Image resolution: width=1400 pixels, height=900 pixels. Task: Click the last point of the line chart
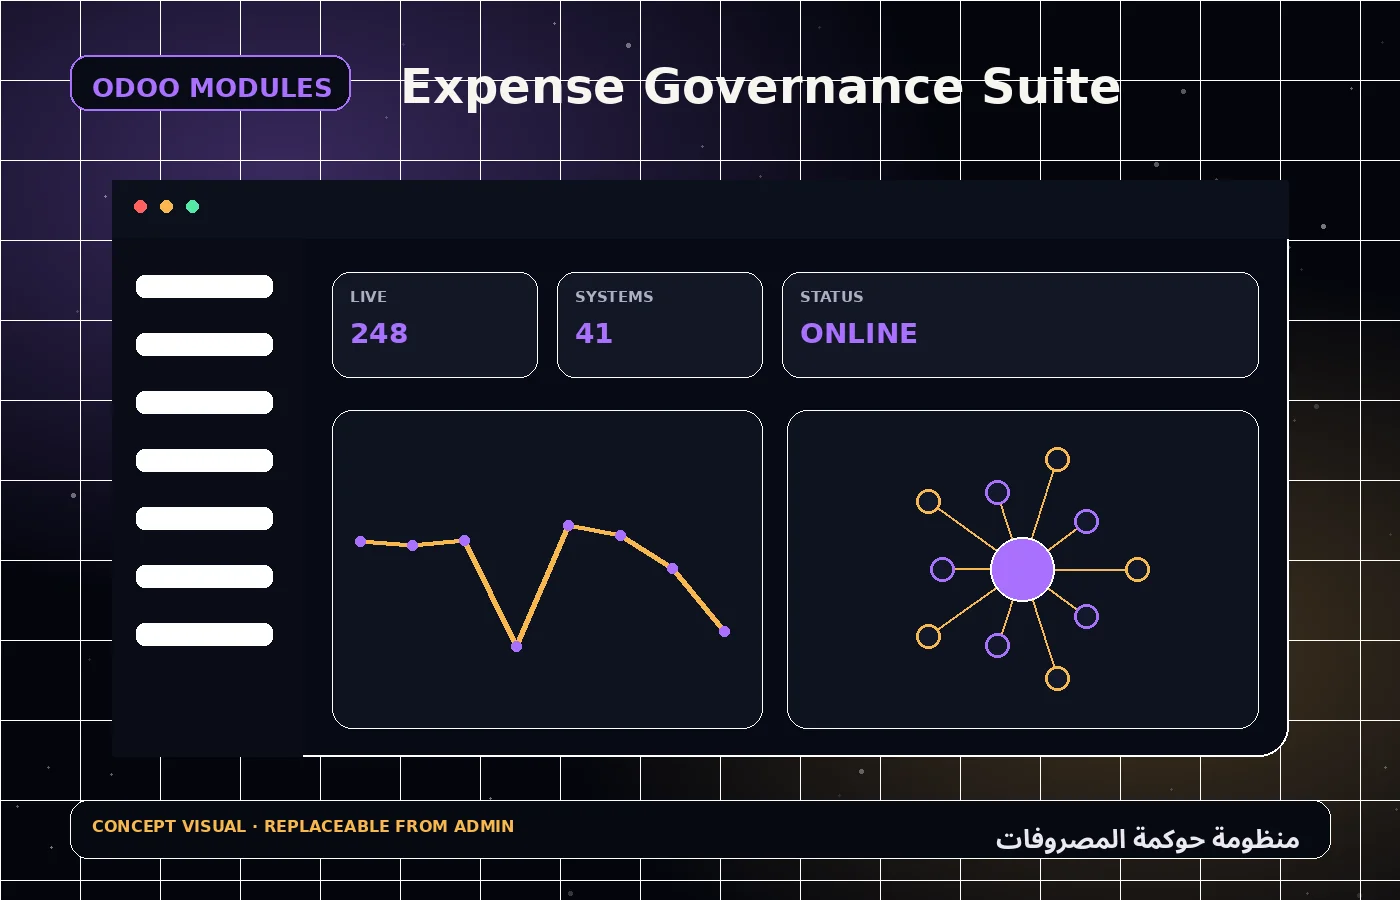click(725, 632)
